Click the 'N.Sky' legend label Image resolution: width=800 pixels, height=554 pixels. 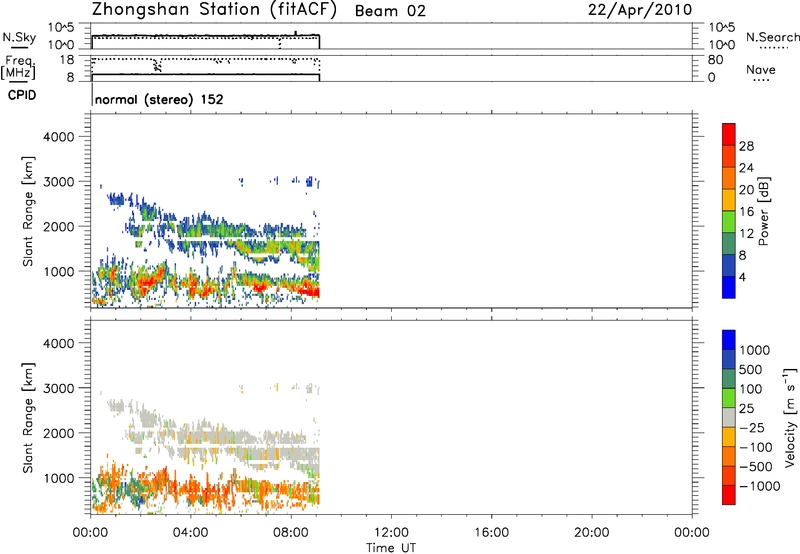point(19,37)
